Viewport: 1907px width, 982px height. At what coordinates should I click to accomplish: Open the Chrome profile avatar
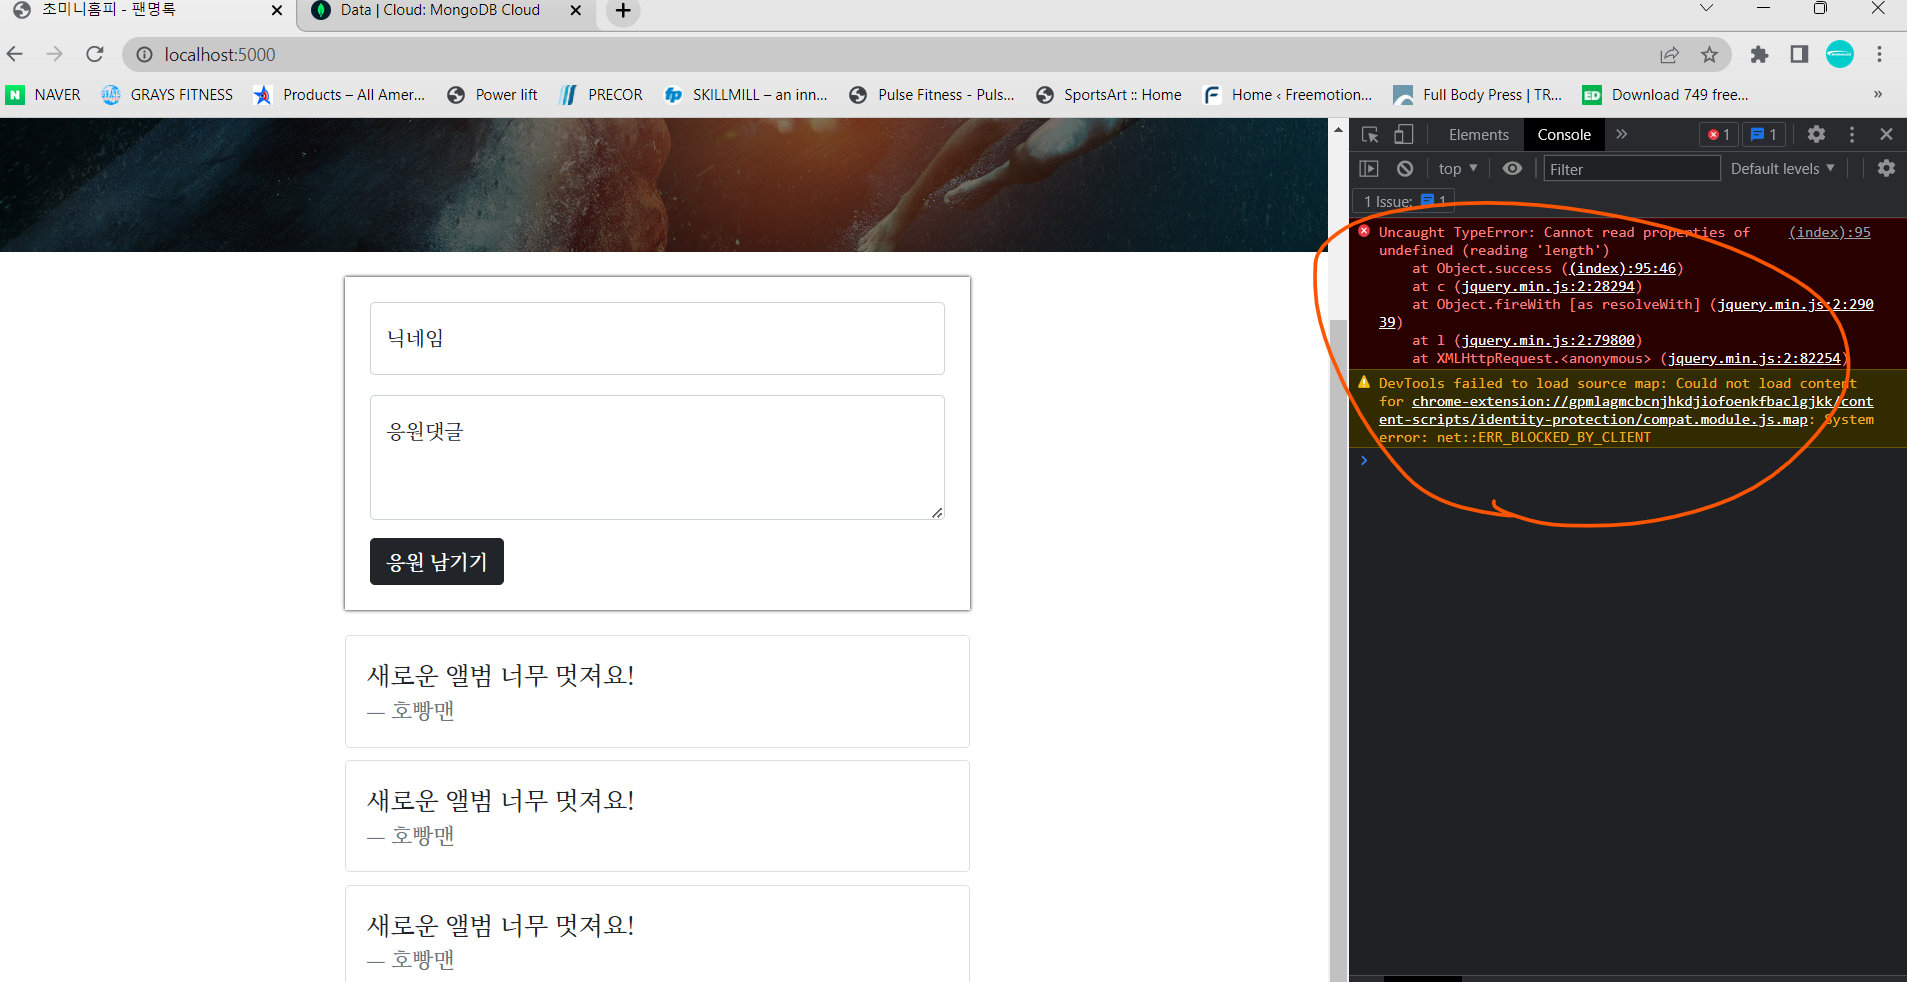(1840, 55)
